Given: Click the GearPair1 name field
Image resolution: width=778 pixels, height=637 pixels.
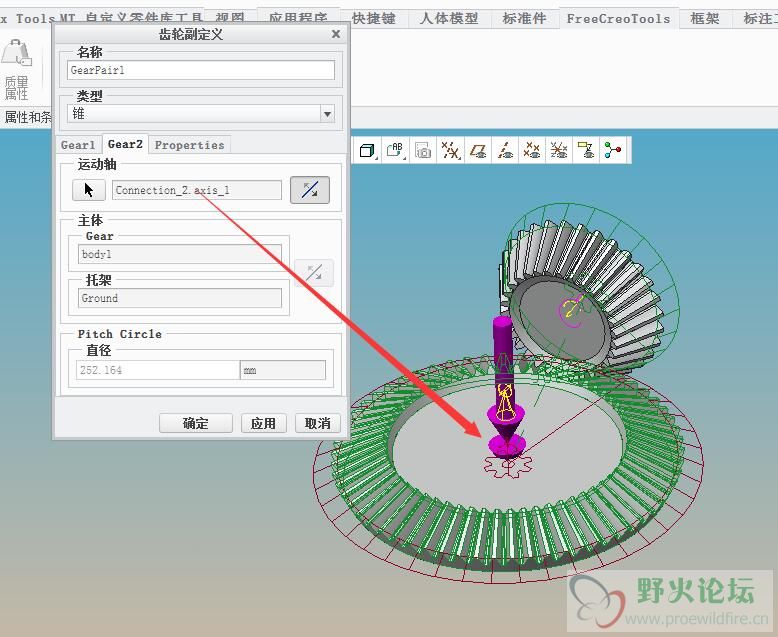Looking at the screenshot, I should click(200, 70).
